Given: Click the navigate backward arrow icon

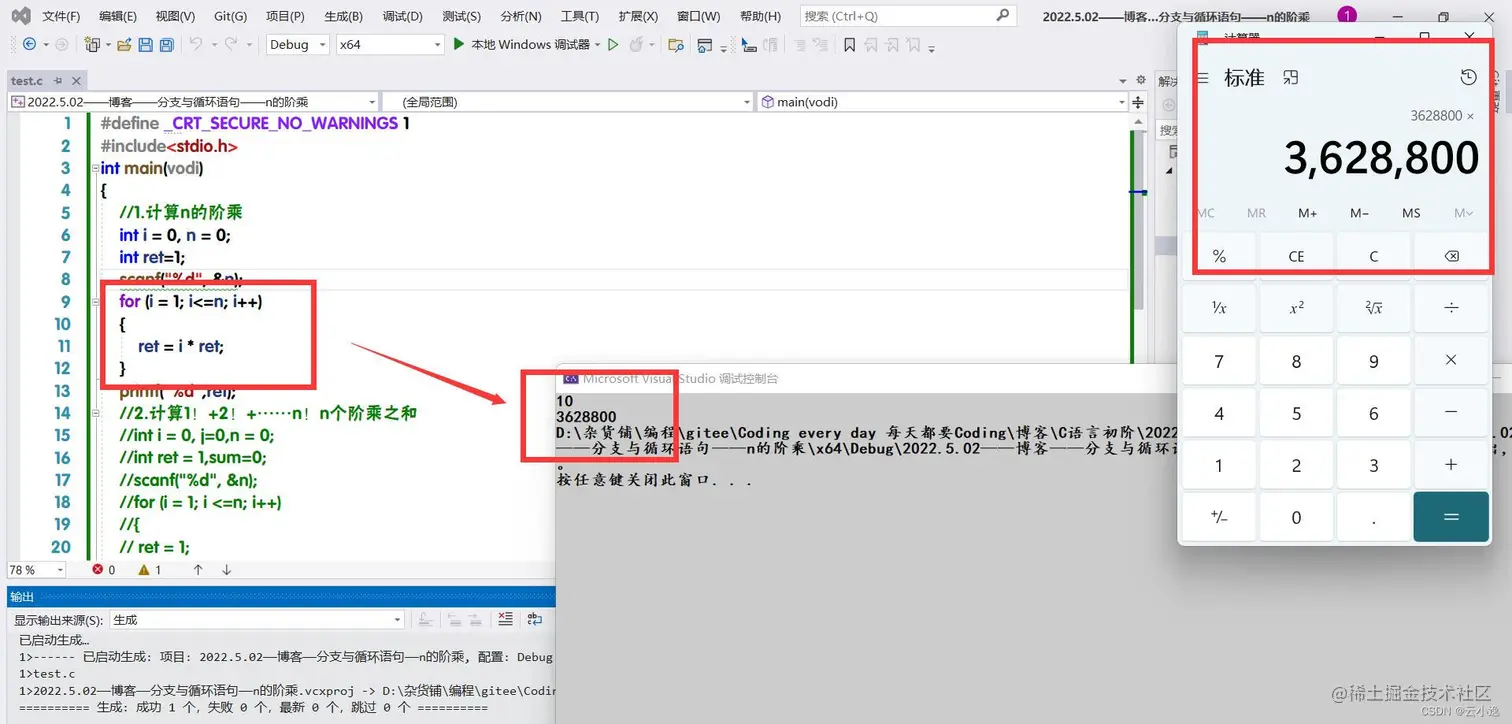Looking at the screenshot, I should point(29,44).
